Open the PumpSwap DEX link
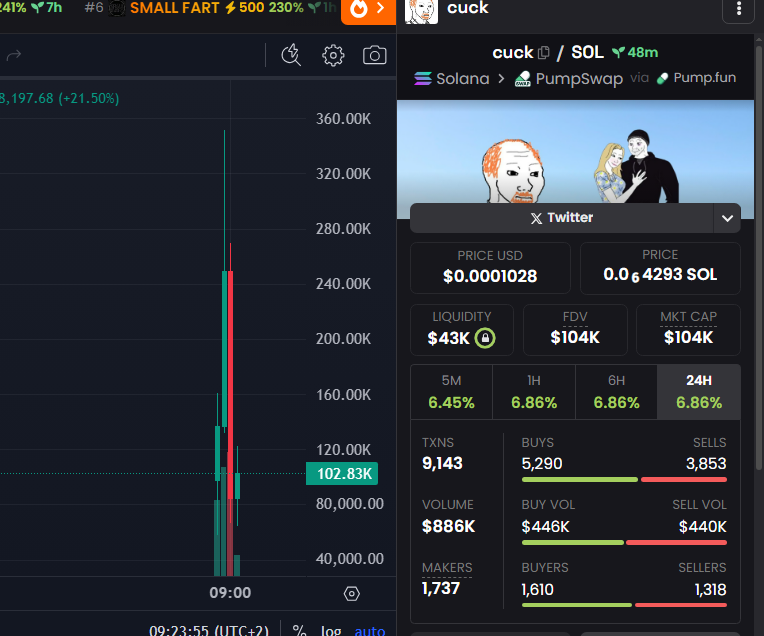This screenshot has height=636, width=764. [569, 78]
